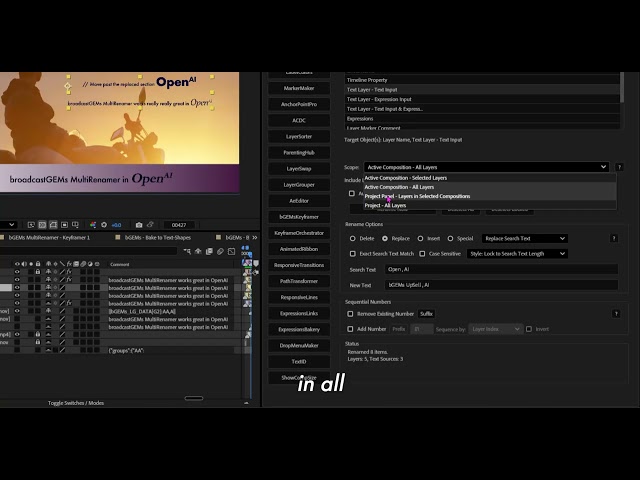Open the LayerSorter tool
Image resolution: width=640 pixels, height=480 pixels.
pos(299,136)
